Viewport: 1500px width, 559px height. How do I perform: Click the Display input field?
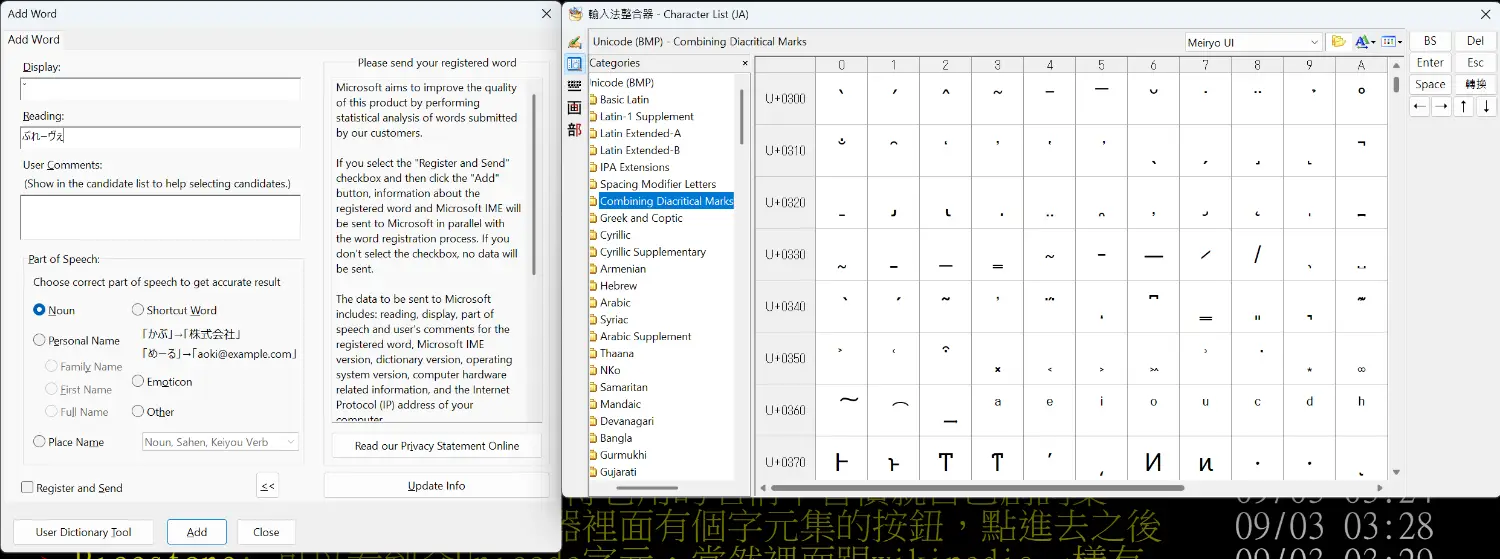(160, 89)
